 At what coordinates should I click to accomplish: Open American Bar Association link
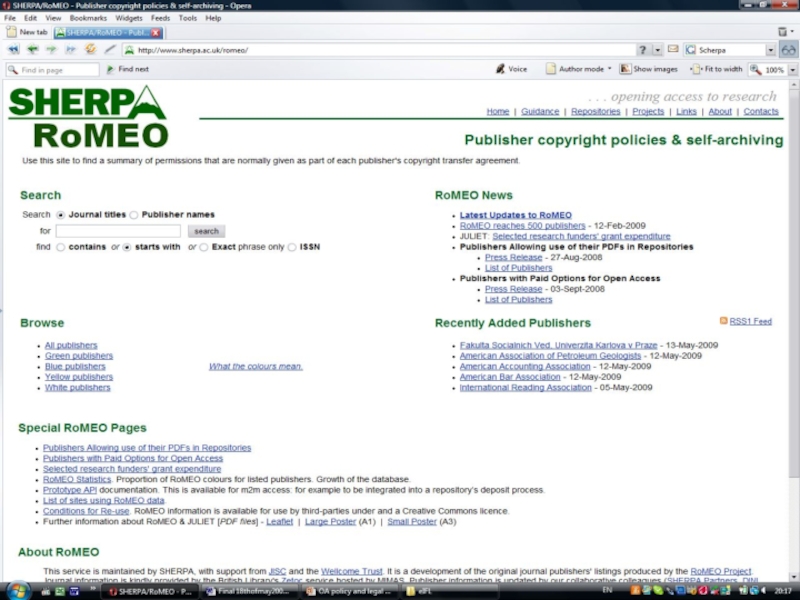[x=510, y=377]
